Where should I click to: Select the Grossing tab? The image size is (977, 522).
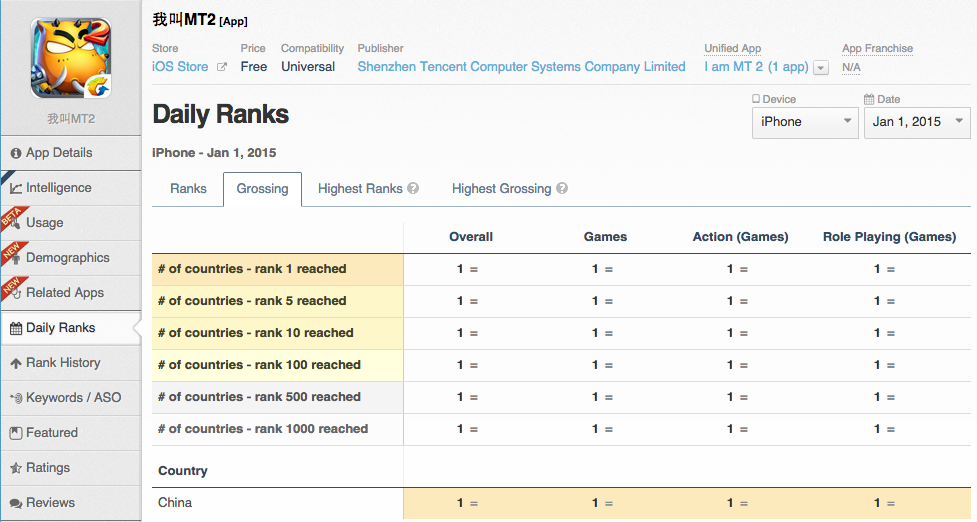pos(262,189)
